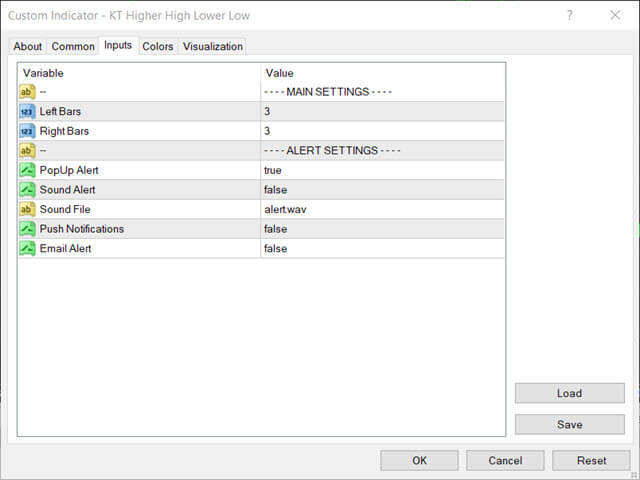
Task: Select the Right Bars value 3
Action: coord(267,131)
